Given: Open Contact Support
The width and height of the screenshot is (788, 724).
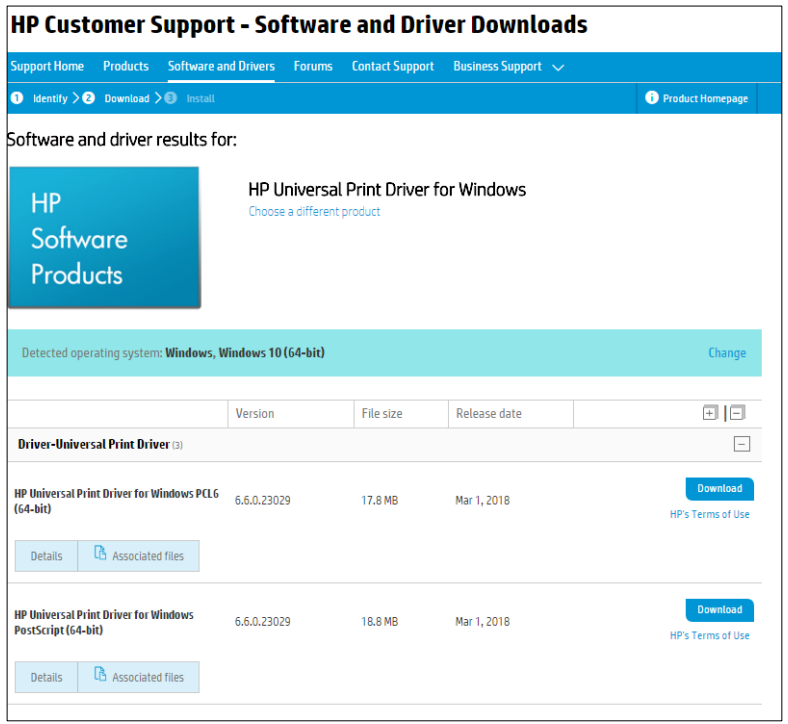Looking at the screenshot, I should tap(392, 66).
